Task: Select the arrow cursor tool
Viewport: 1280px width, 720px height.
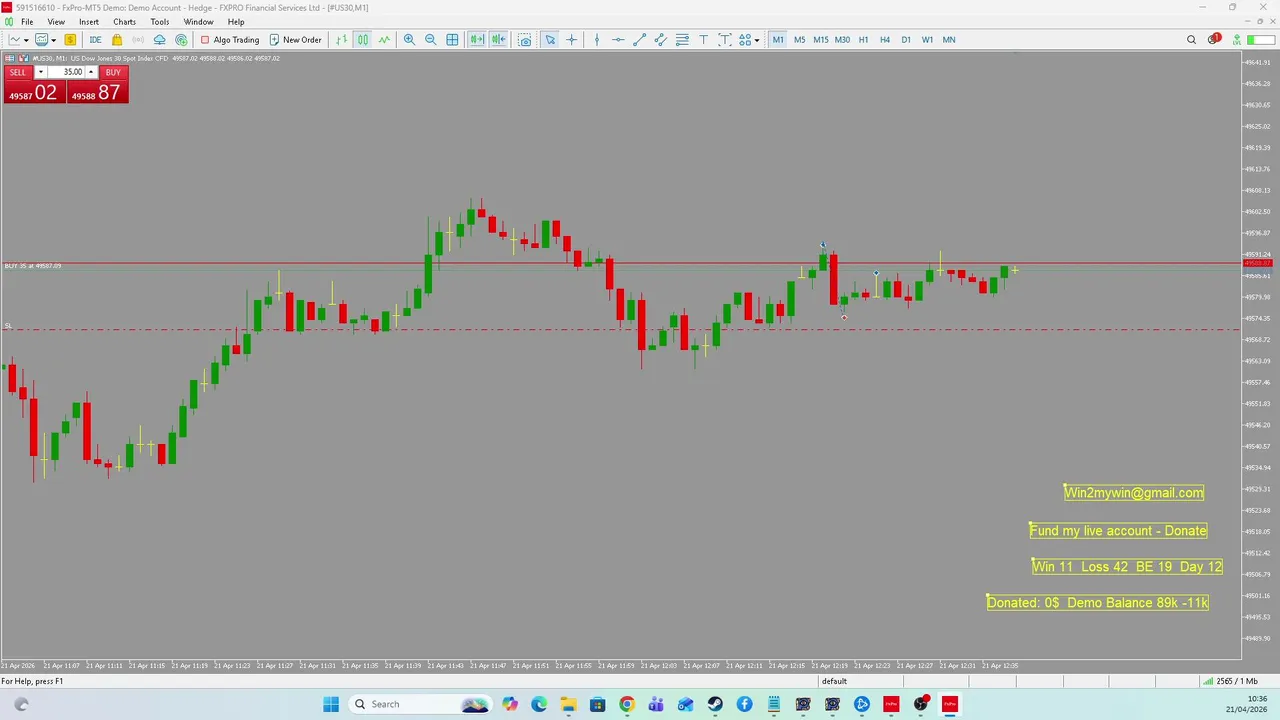Action: (x=550, y=40)
